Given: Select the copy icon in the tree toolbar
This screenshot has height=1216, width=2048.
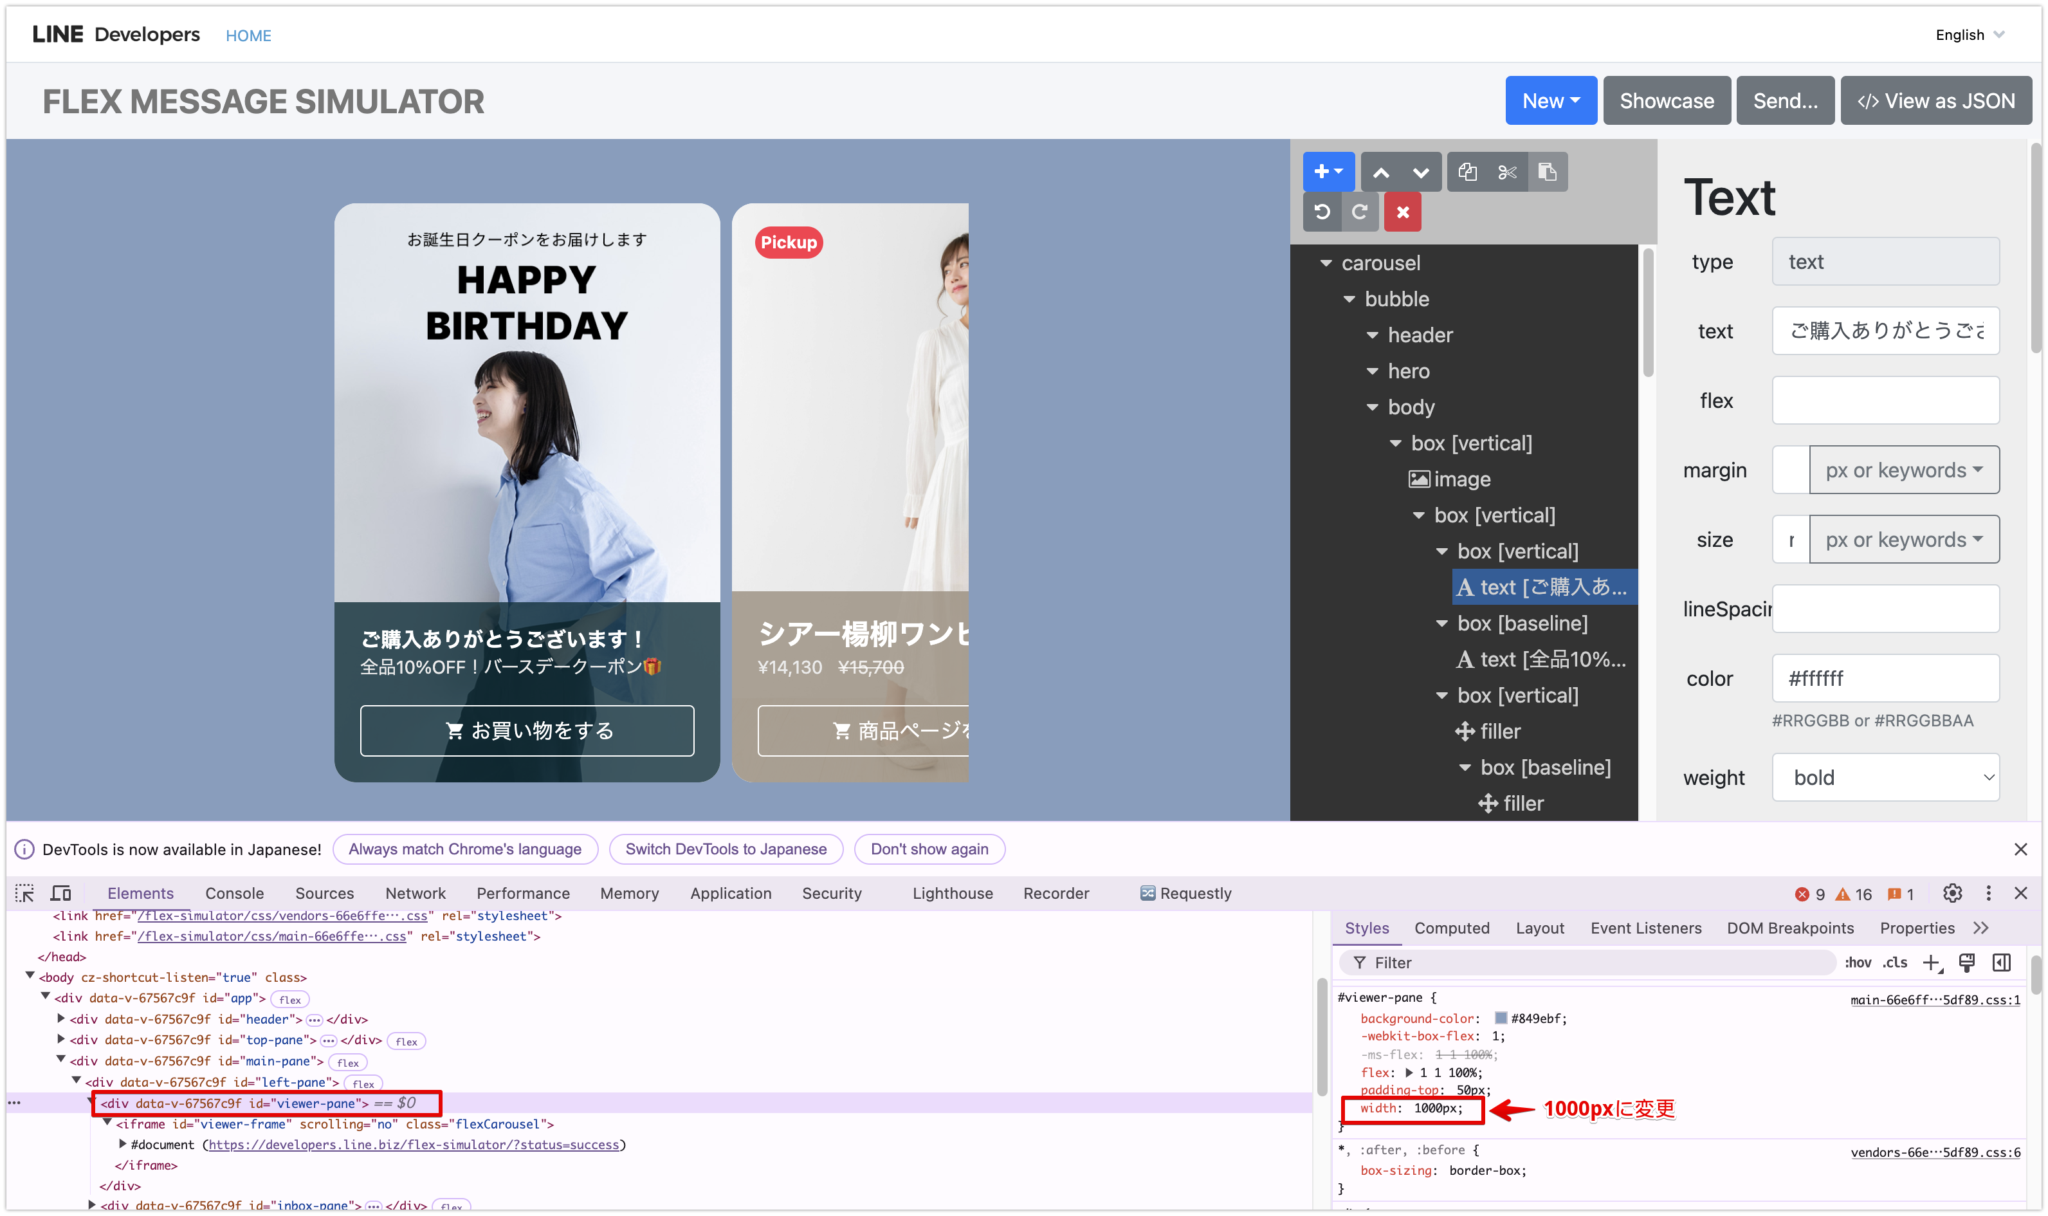Looking at the screenshot, I should click(1468, 171).
